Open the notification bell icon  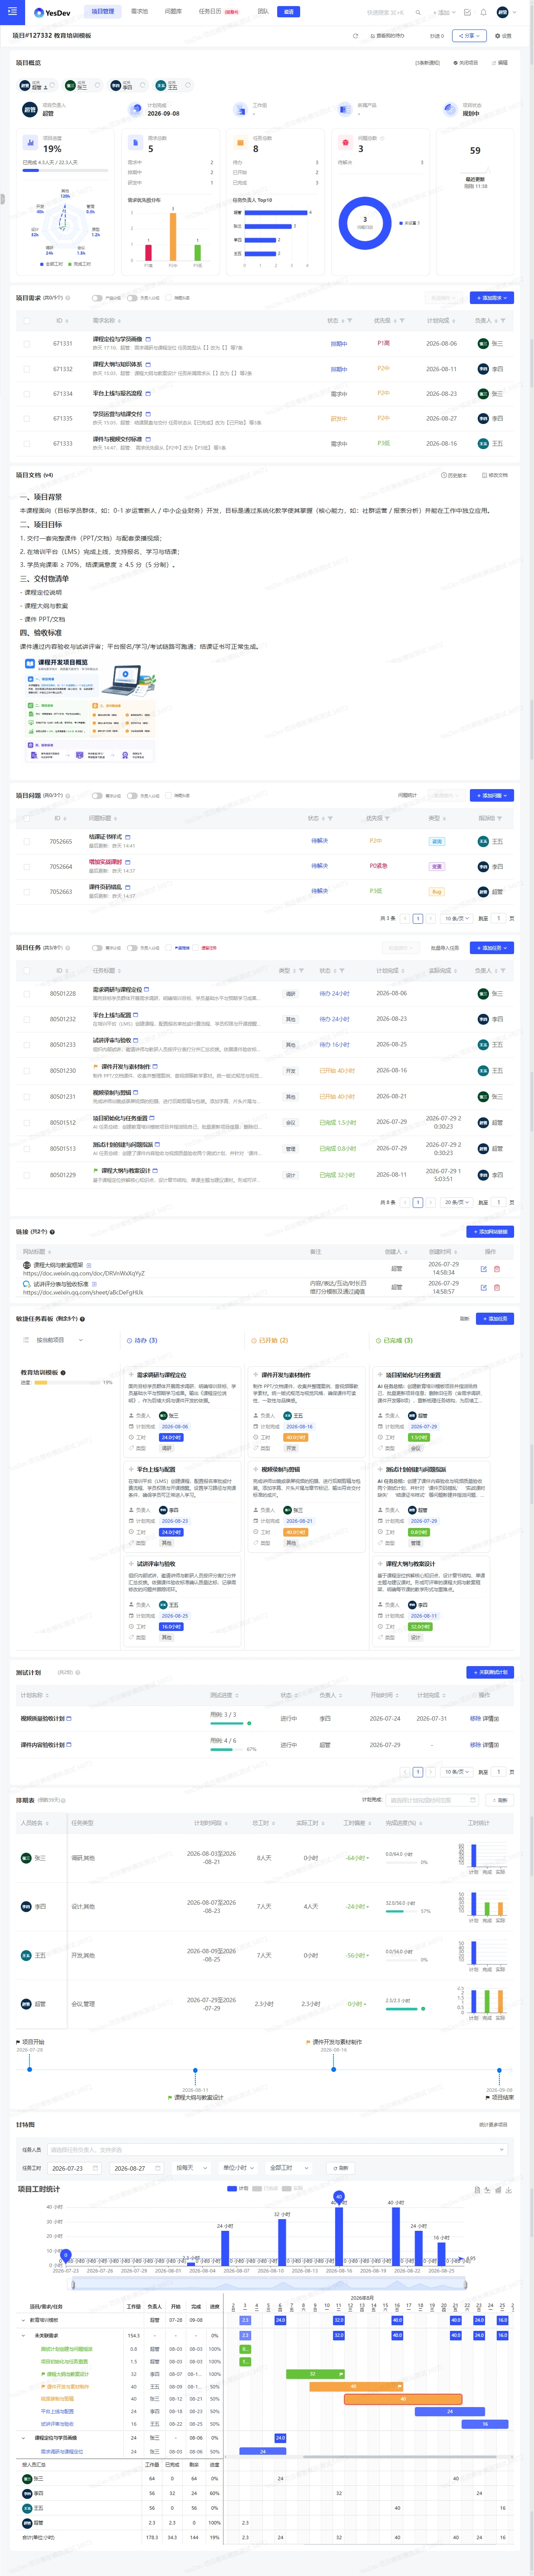point(483,13)
